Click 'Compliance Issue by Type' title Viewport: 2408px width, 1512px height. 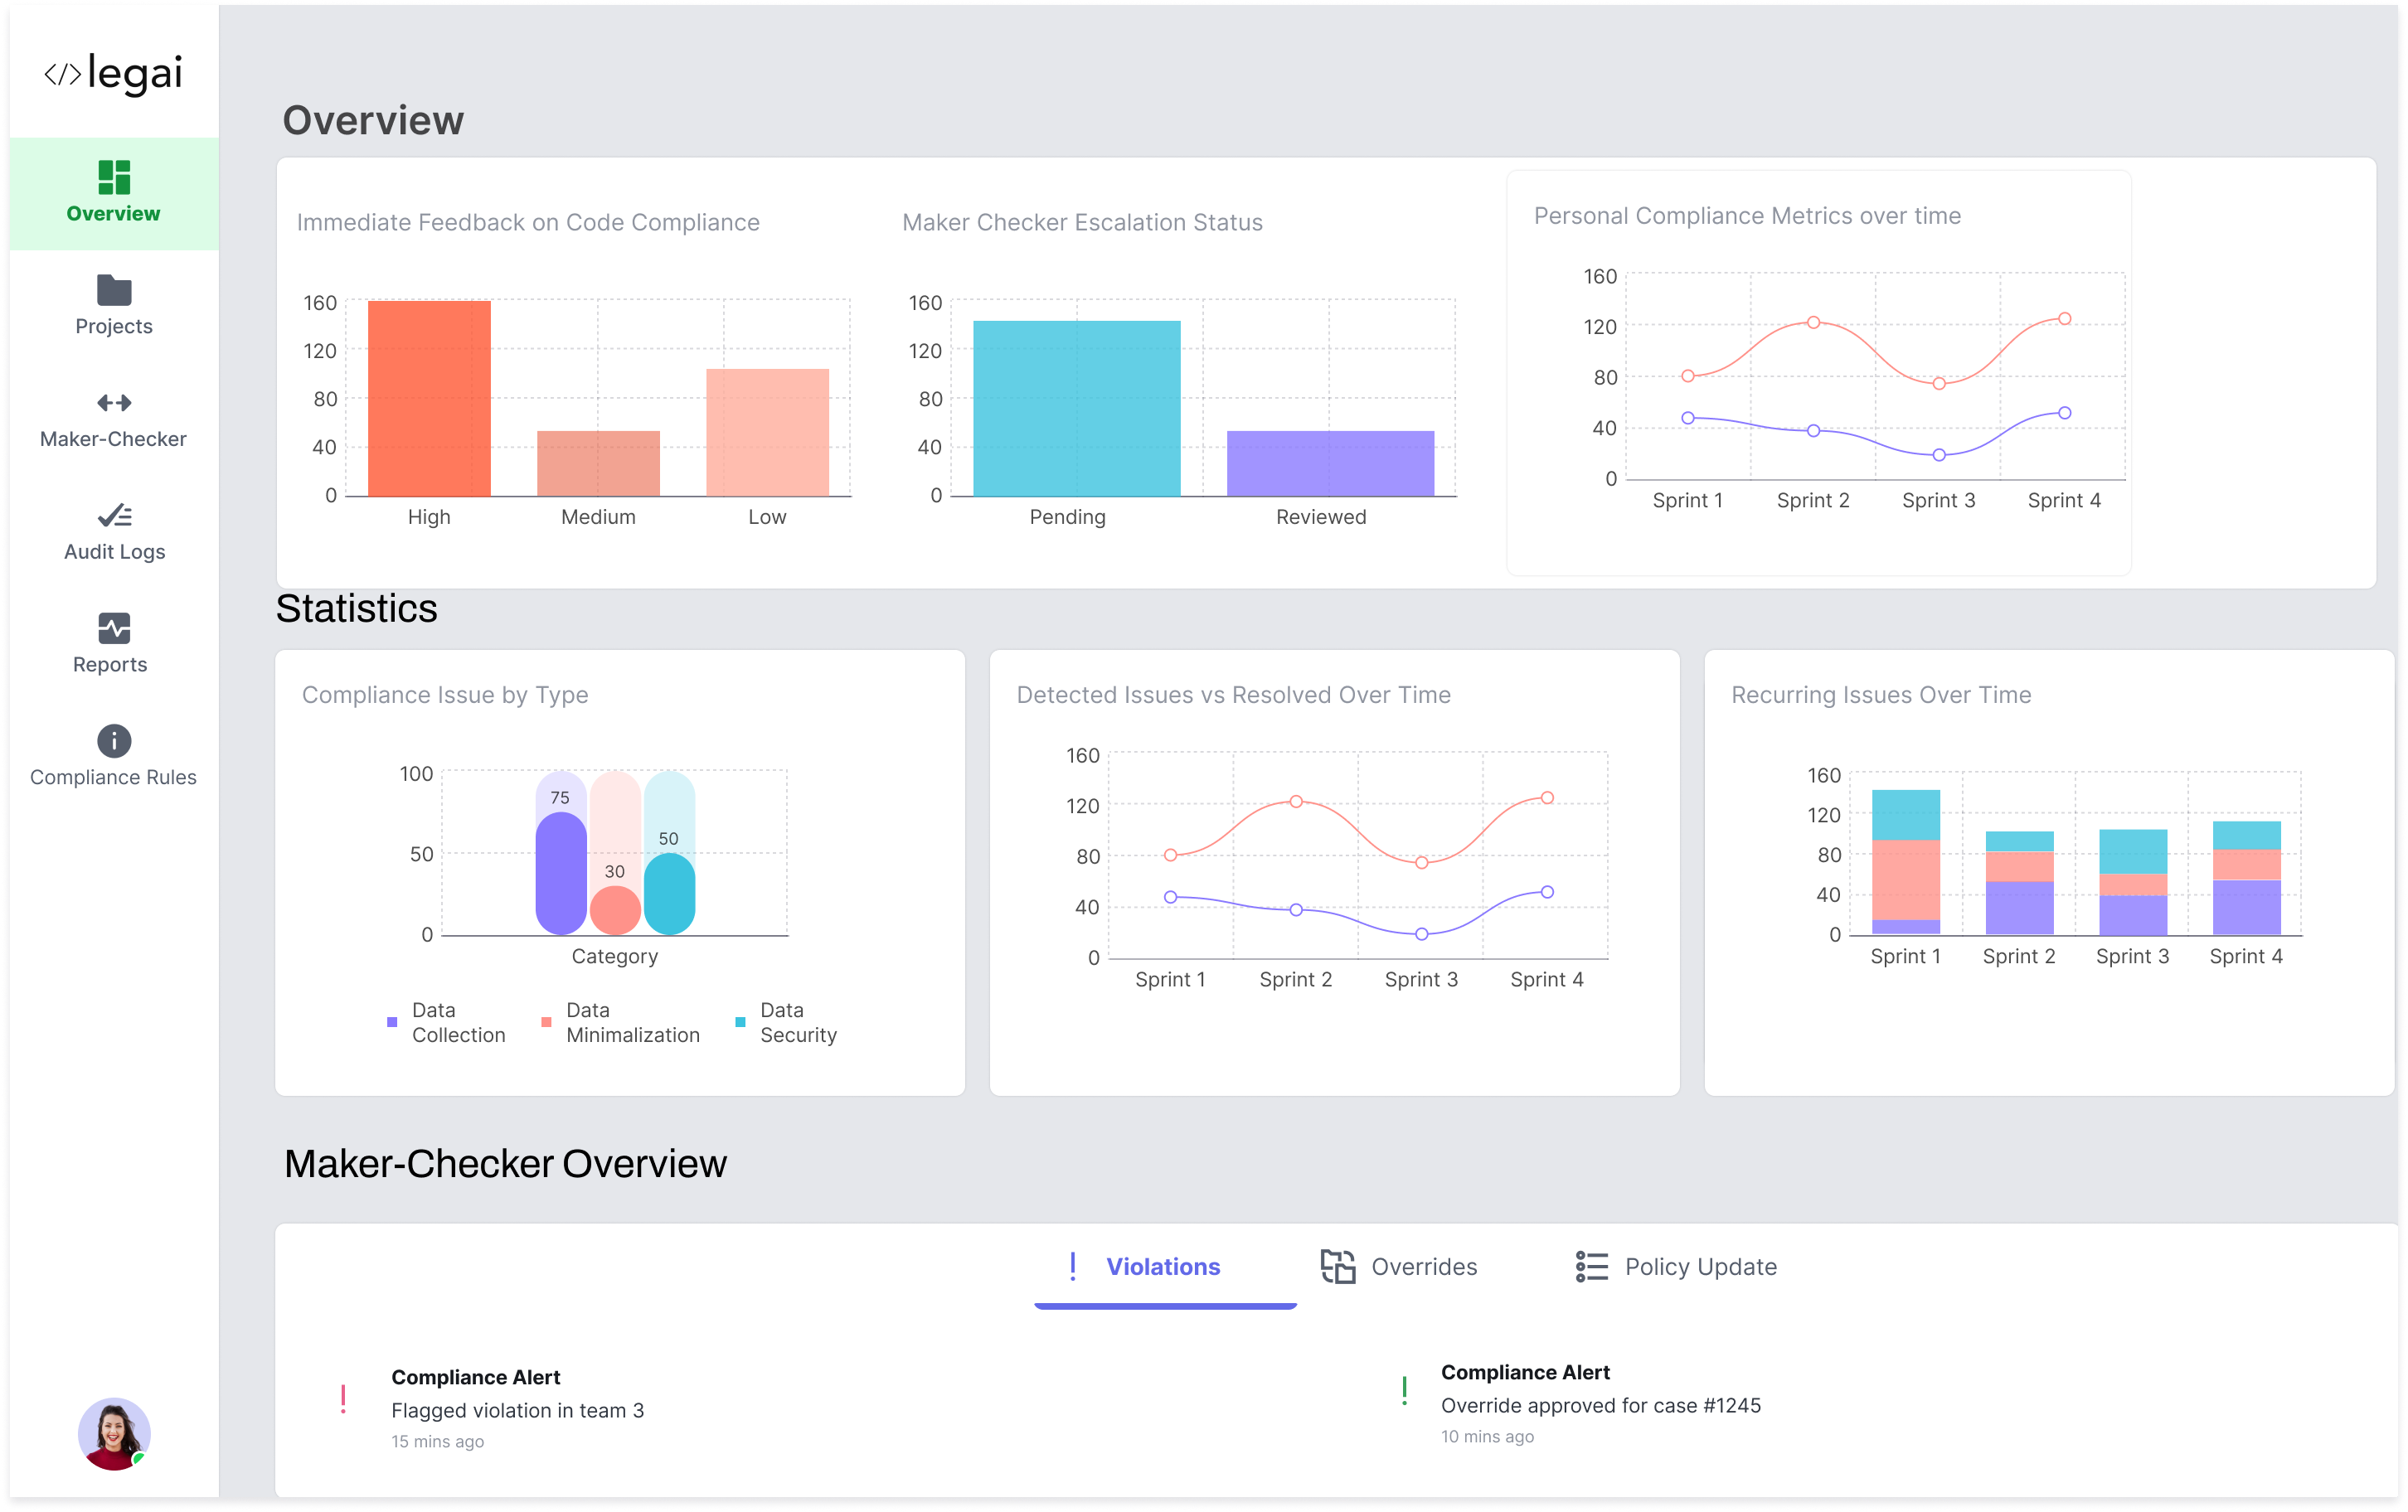[x=445, y=695]
